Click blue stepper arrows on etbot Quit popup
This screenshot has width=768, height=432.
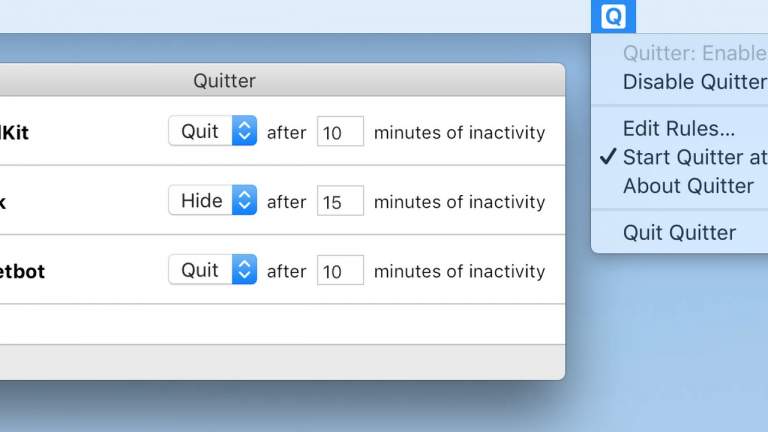click(x=244, y=270)
